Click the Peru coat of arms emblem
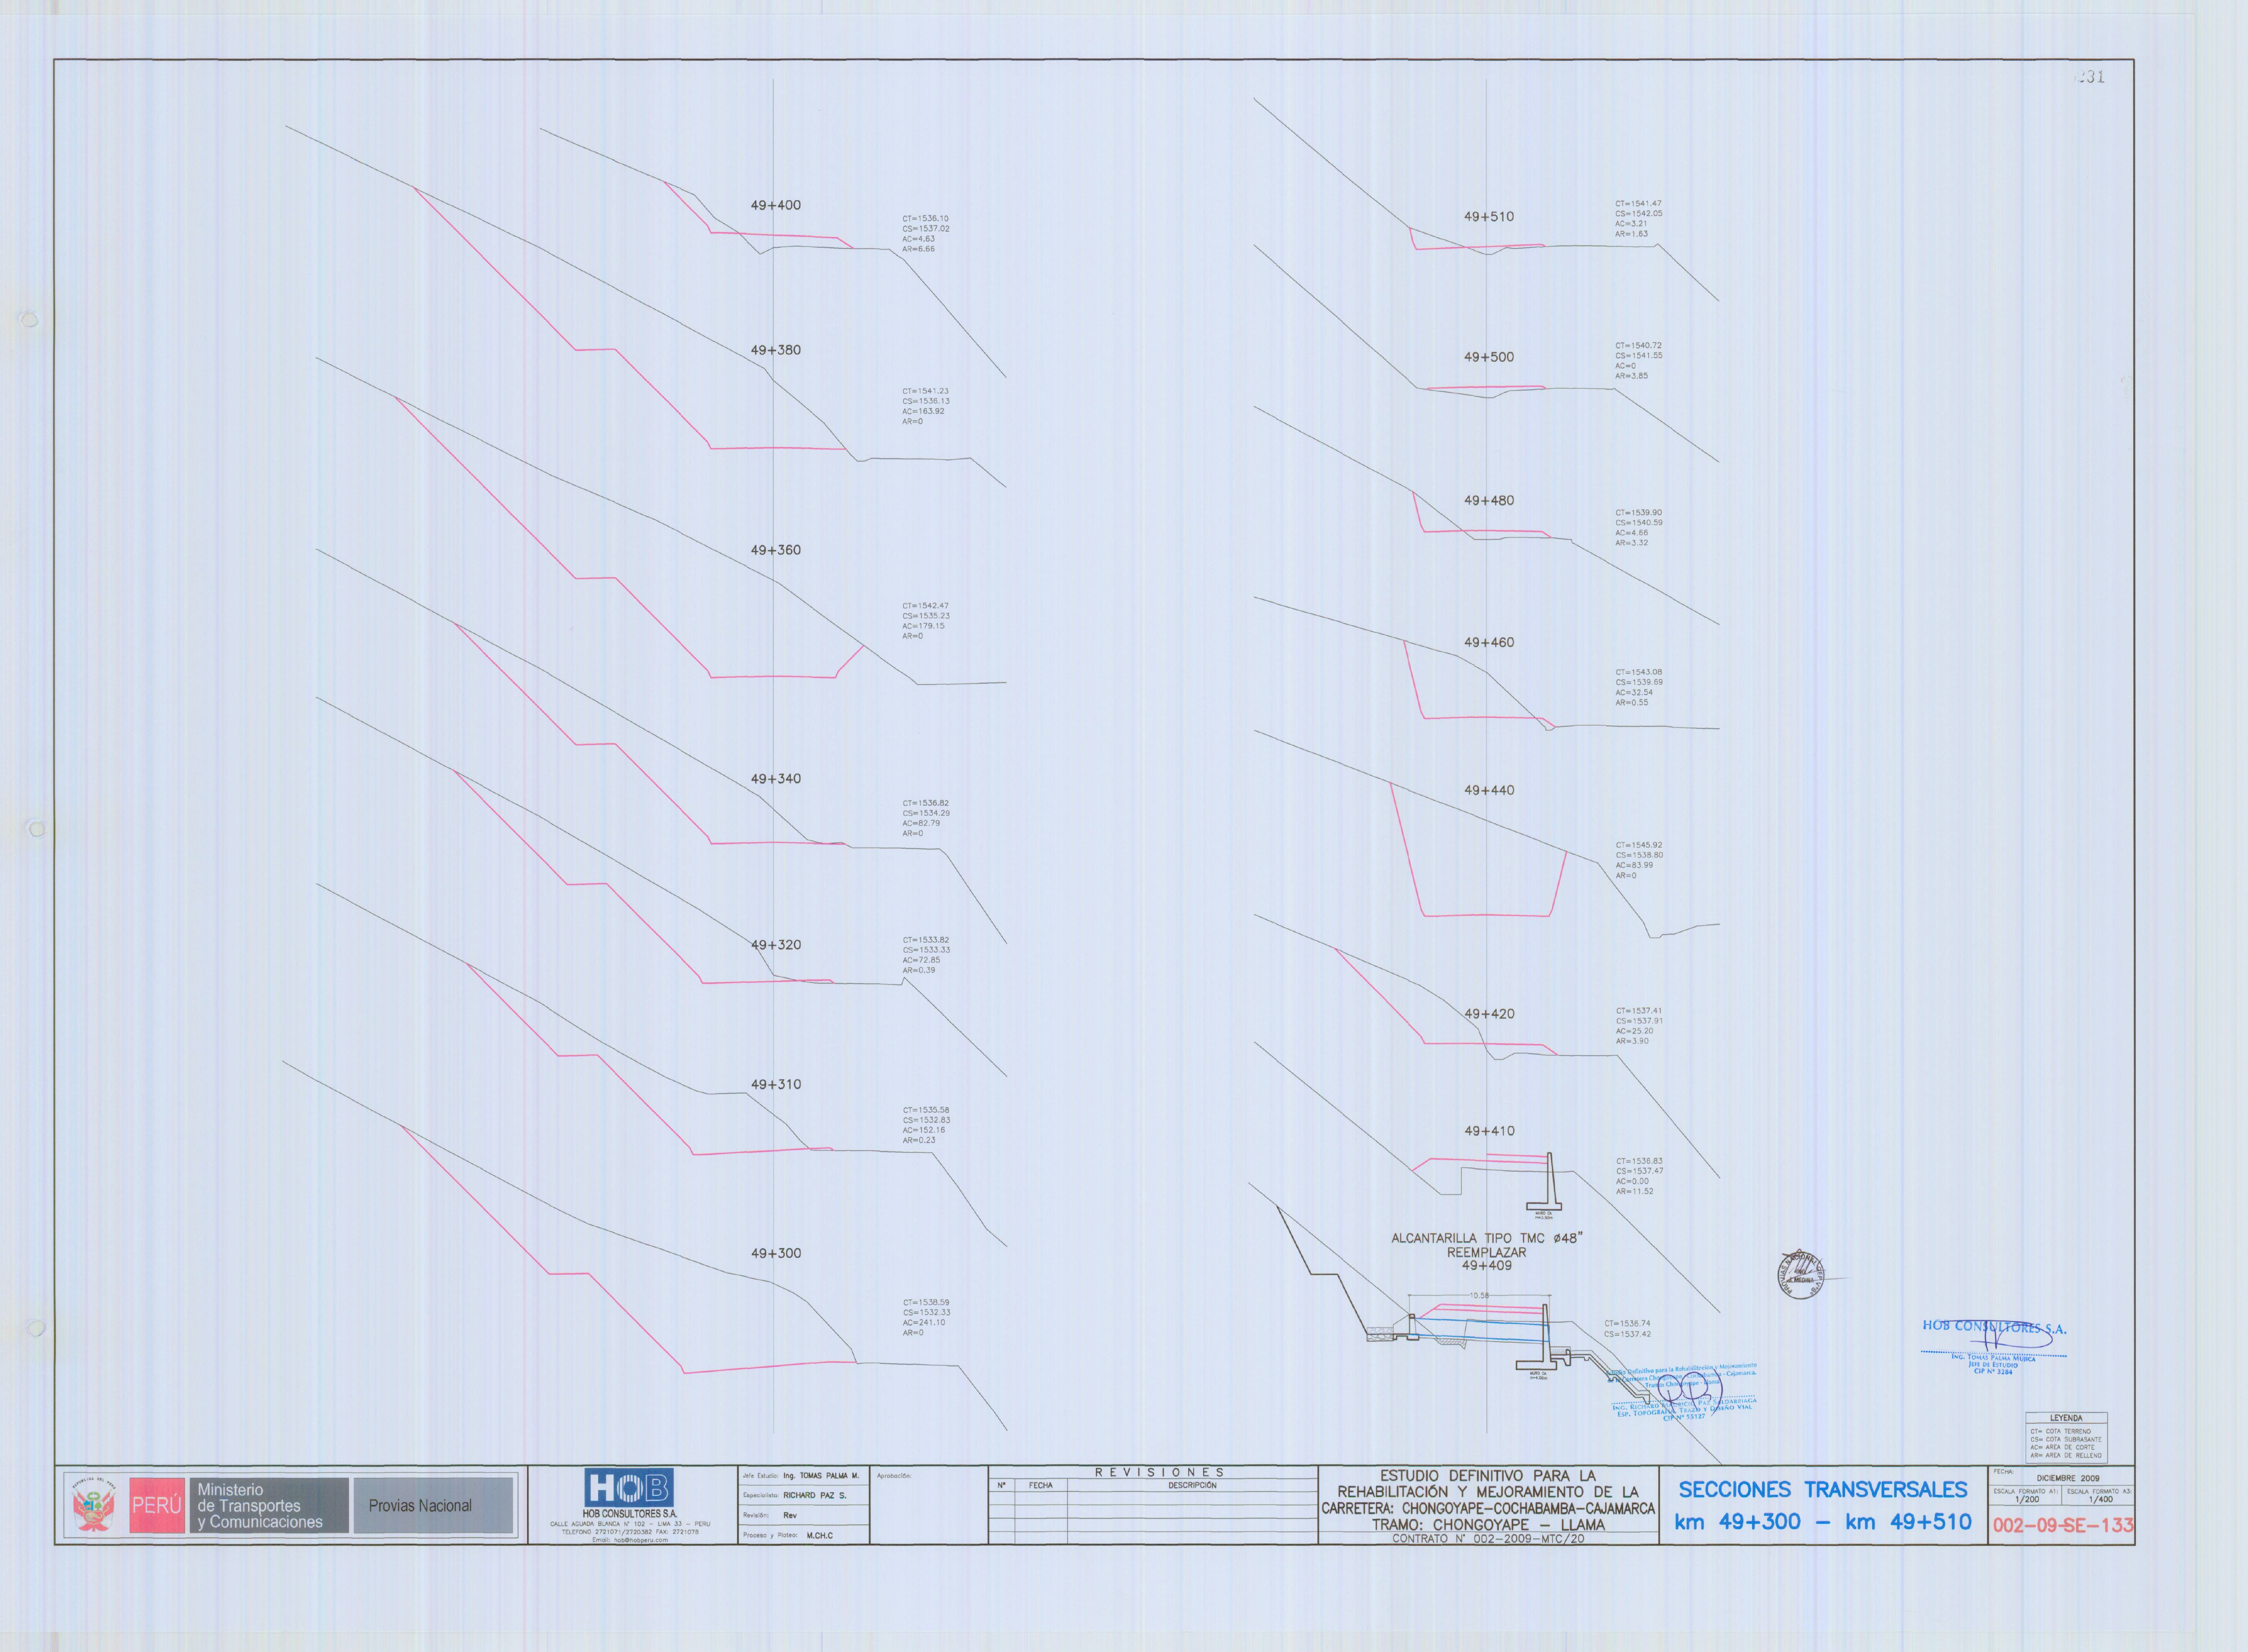Screen dimensions: 2248x1652 pyautogui.click(x=94, y=1506)
